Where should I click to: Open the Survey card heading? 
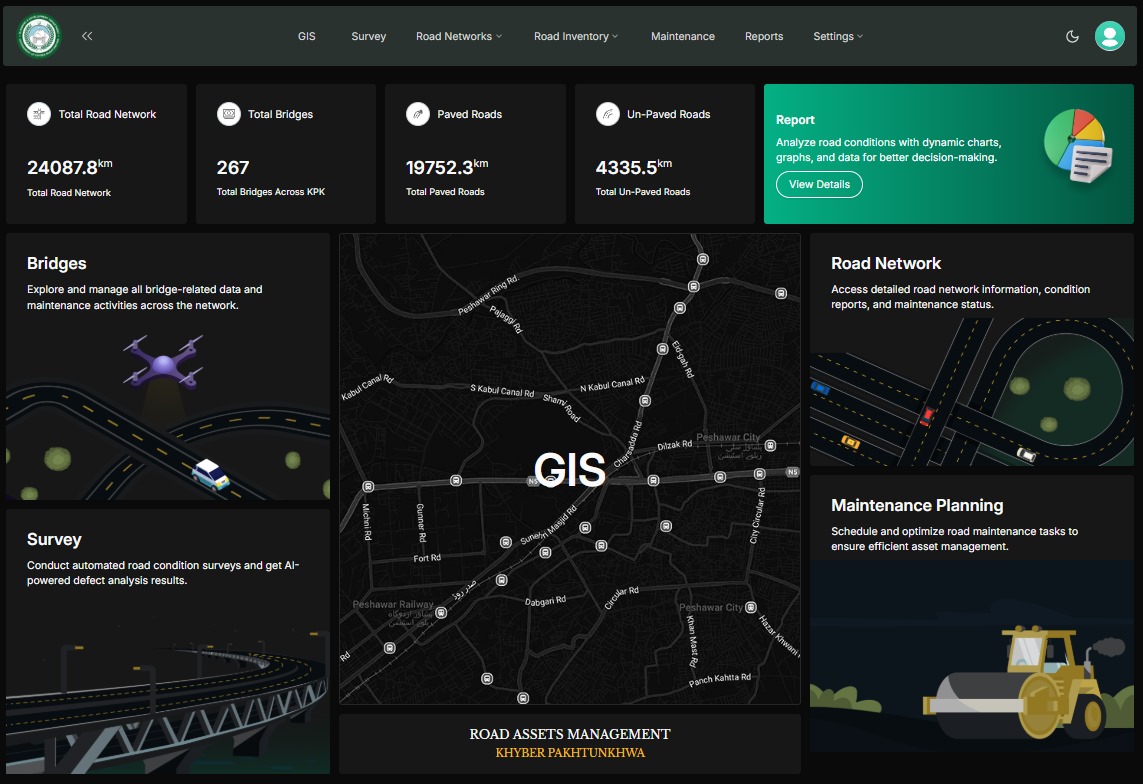click(x=54, y=539)
